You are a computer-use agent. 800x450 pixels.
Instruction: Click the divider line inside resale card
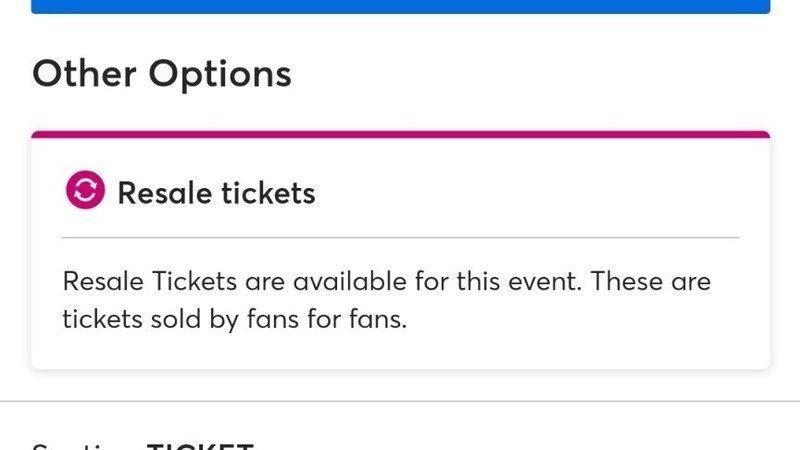click(400, 238)
